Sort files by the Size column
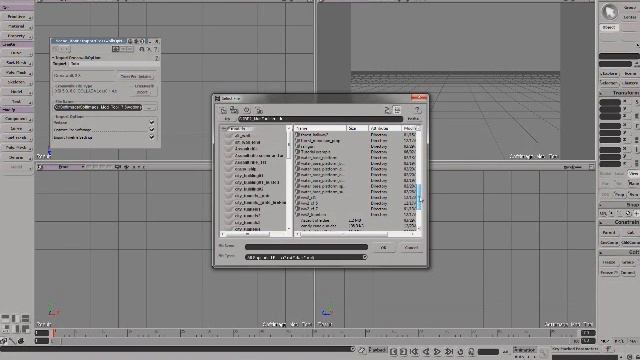This screenshot has height=360, width=640. click(x=357, y=128)
